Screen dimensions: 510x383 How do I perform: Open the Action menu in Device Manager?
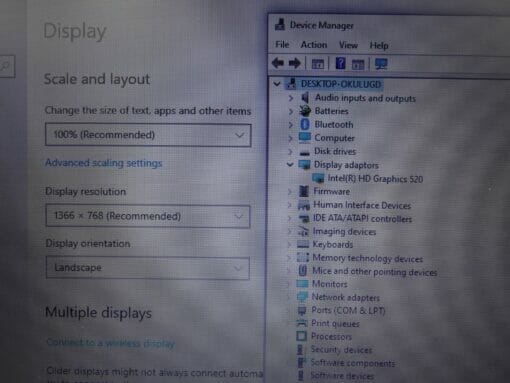314,45
